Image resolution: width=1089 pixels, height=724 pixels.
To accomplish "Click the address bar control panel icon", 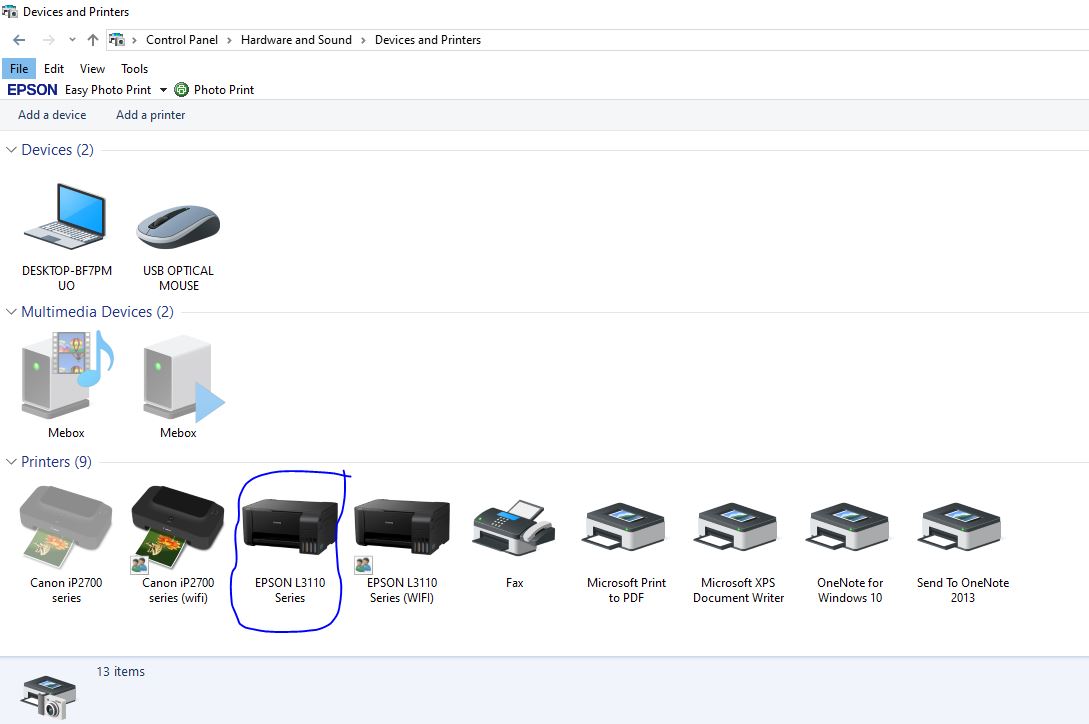I will click(x=117, y=40).
